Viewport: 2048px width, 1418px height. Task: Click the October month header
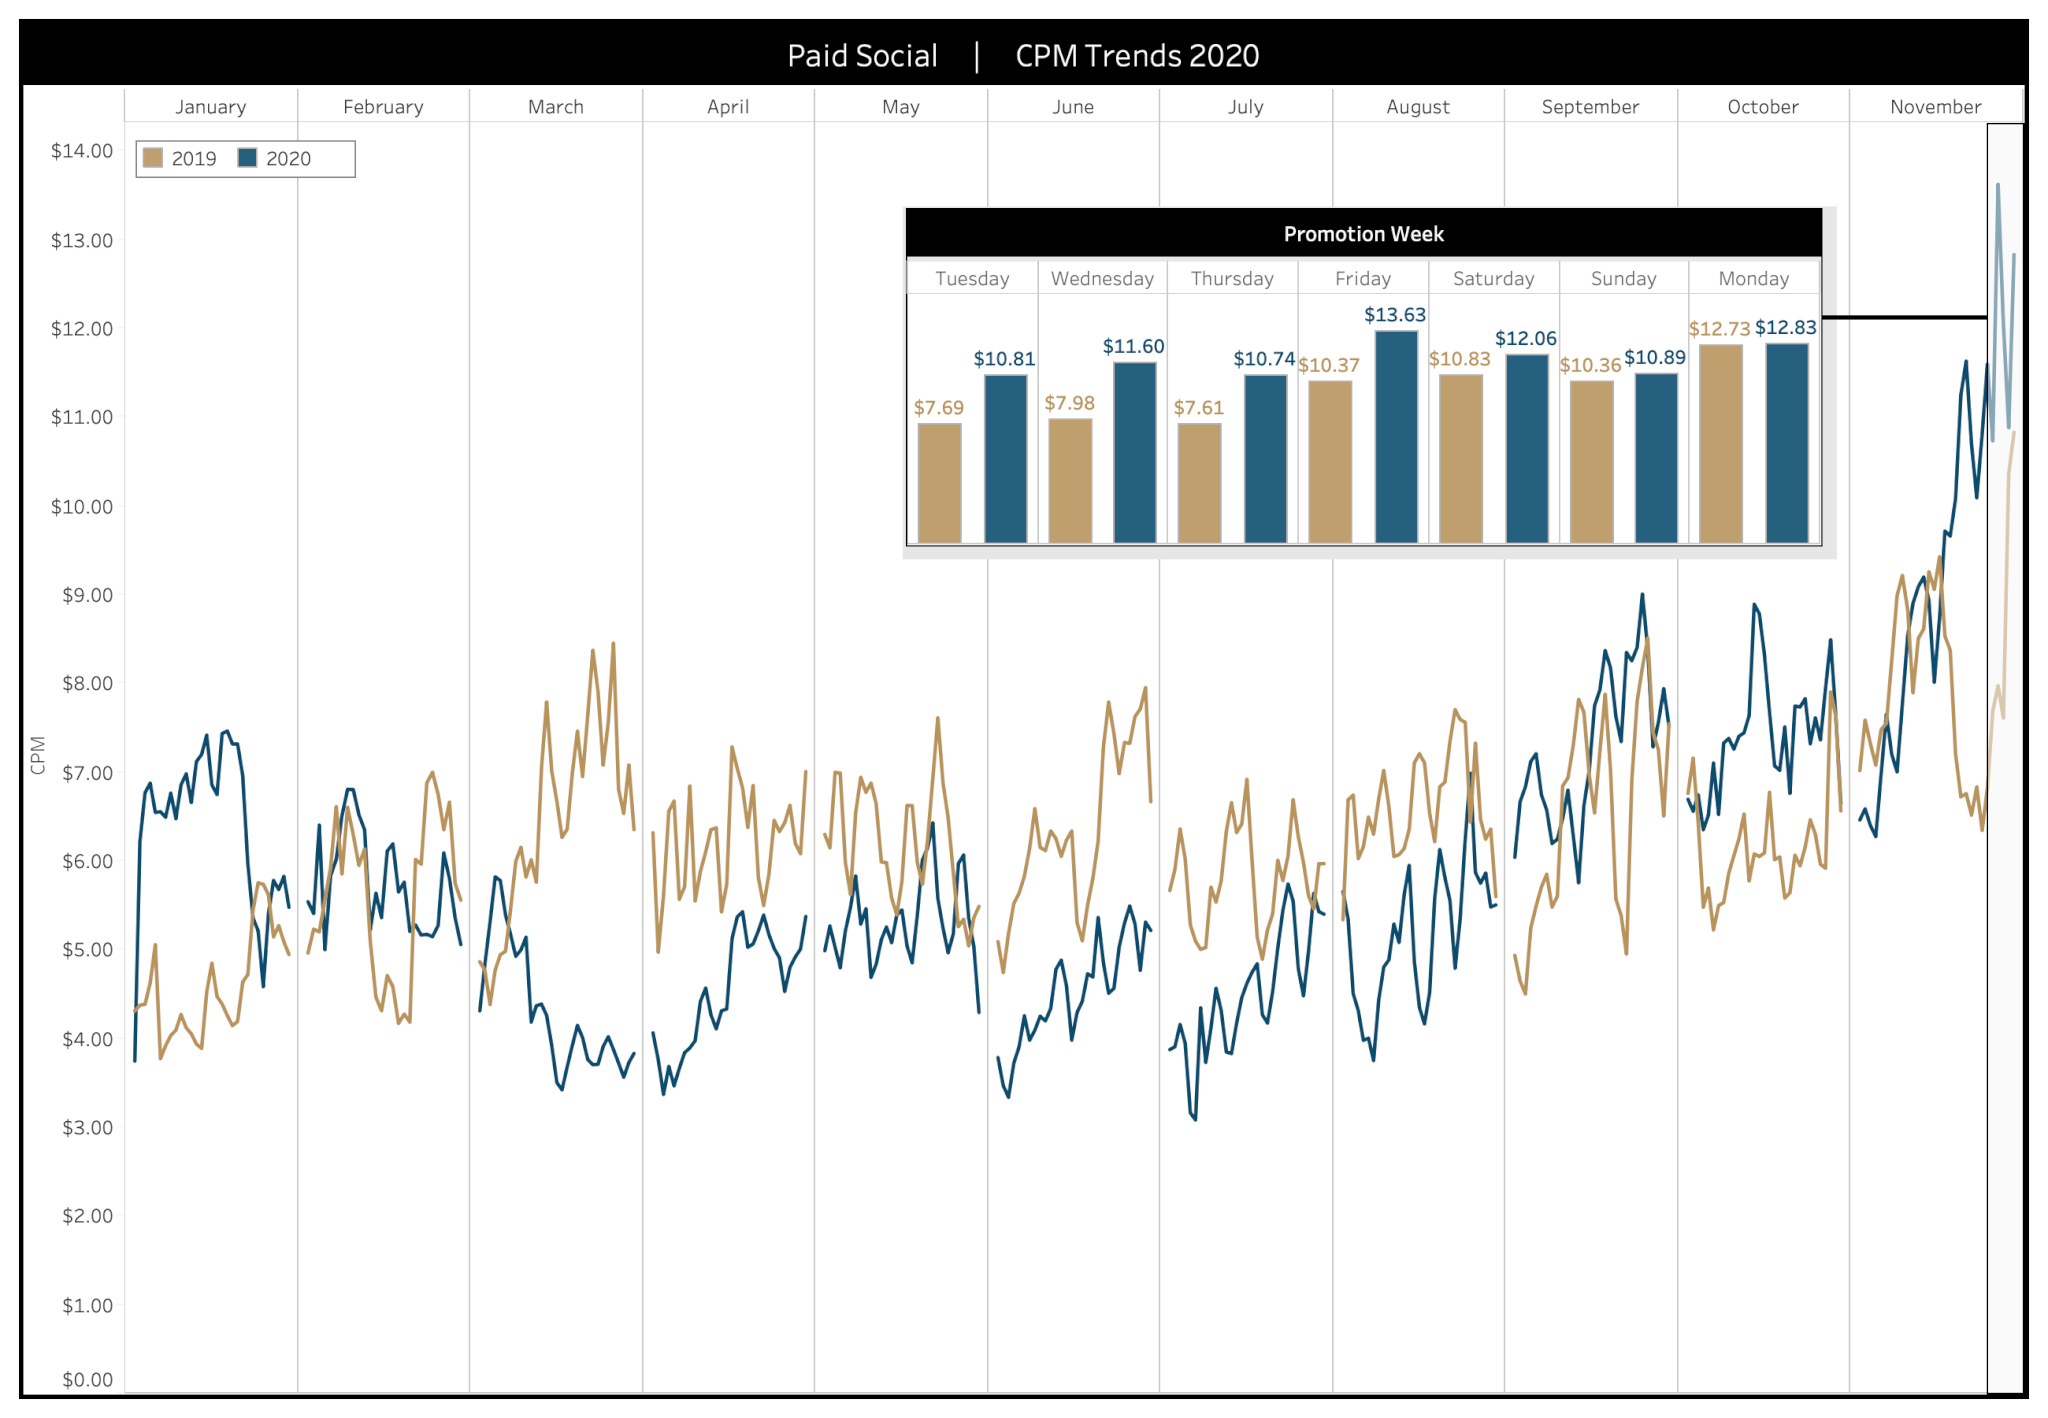1763,107
